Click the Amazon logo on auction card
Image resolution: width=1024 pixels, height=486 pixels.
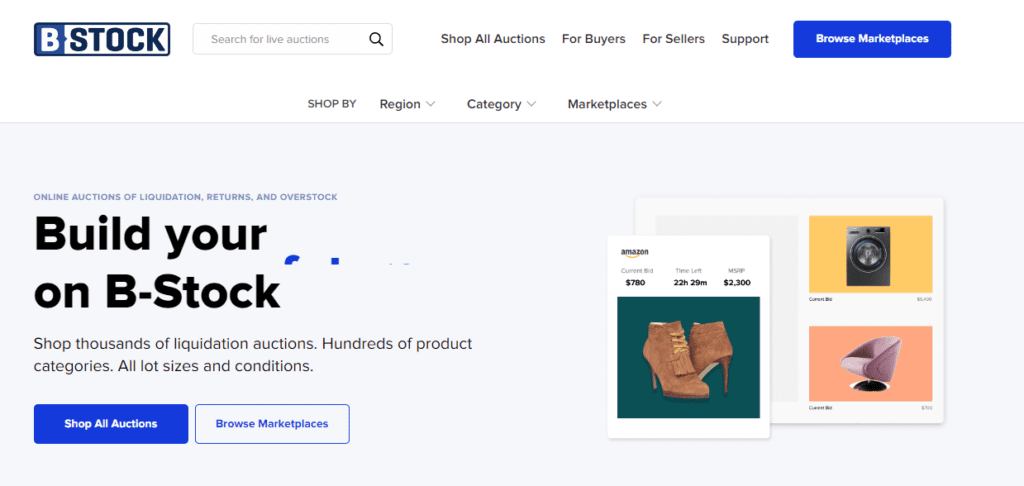[x=634, y=253]
